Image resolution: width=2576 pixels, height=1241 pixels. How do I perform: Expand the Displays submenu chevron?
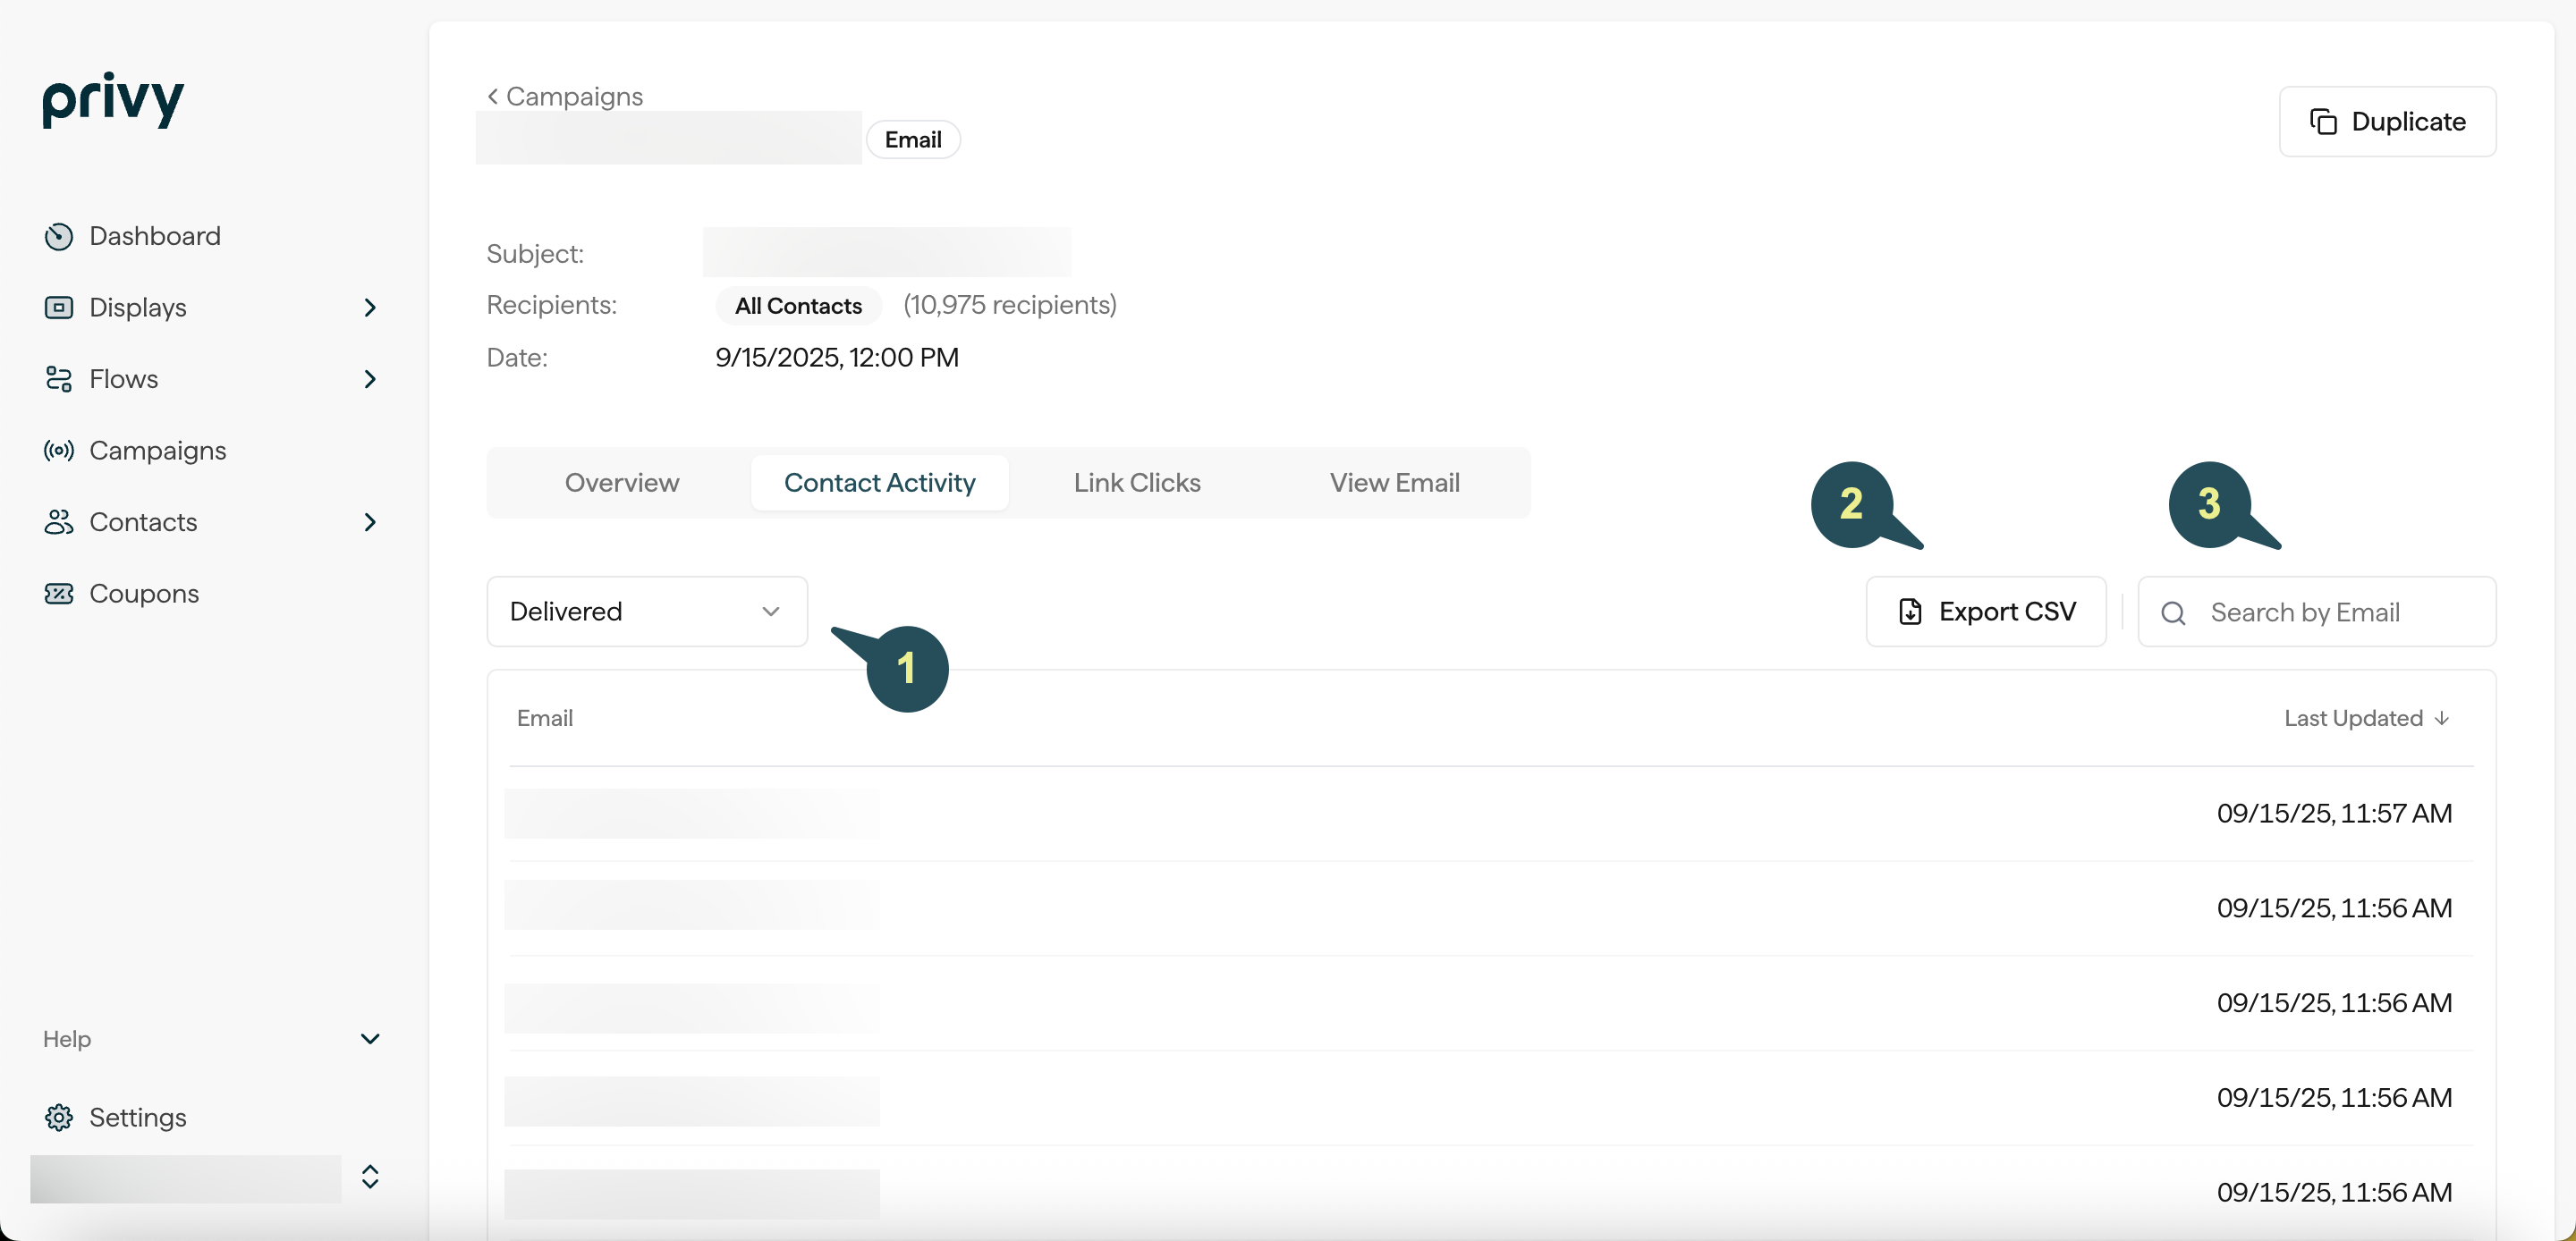(370, 307)
